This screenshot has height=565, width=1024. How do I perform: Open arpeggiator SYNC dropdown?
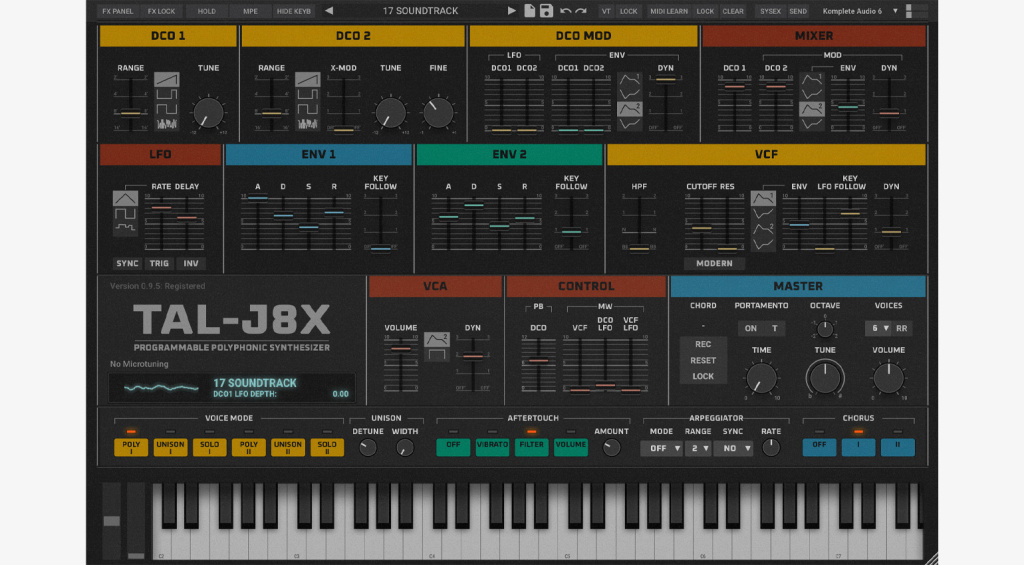(x=733, y=448)
